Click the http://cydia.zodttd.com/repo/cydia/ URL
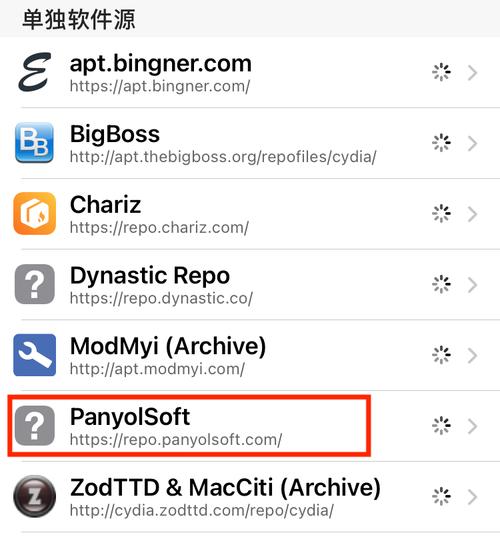This screenshot has height=543, width=500. click(202, 510)
